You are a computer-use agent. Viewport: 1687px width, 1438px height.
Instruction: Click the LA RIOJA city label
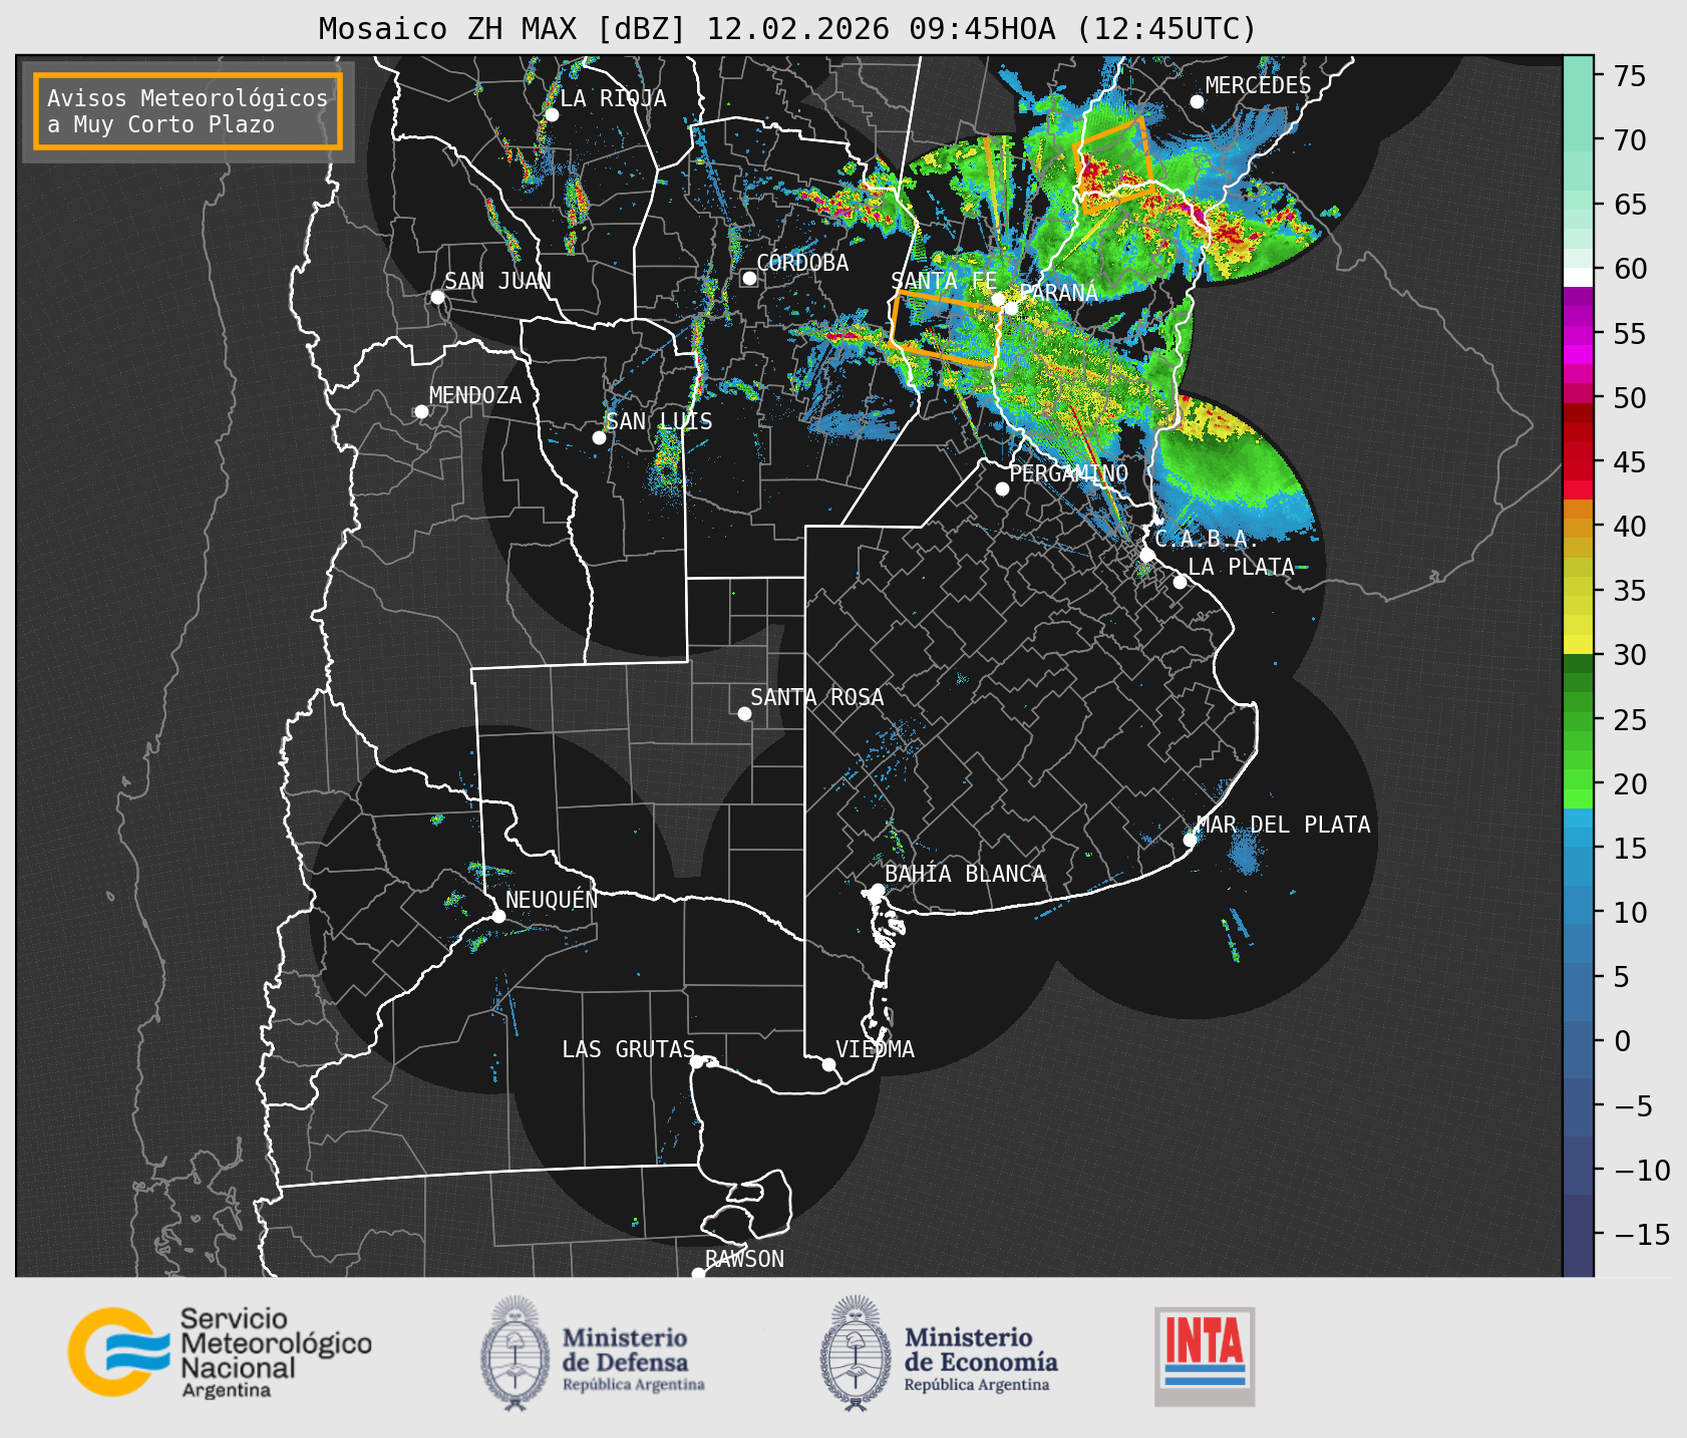click(613, 98)
